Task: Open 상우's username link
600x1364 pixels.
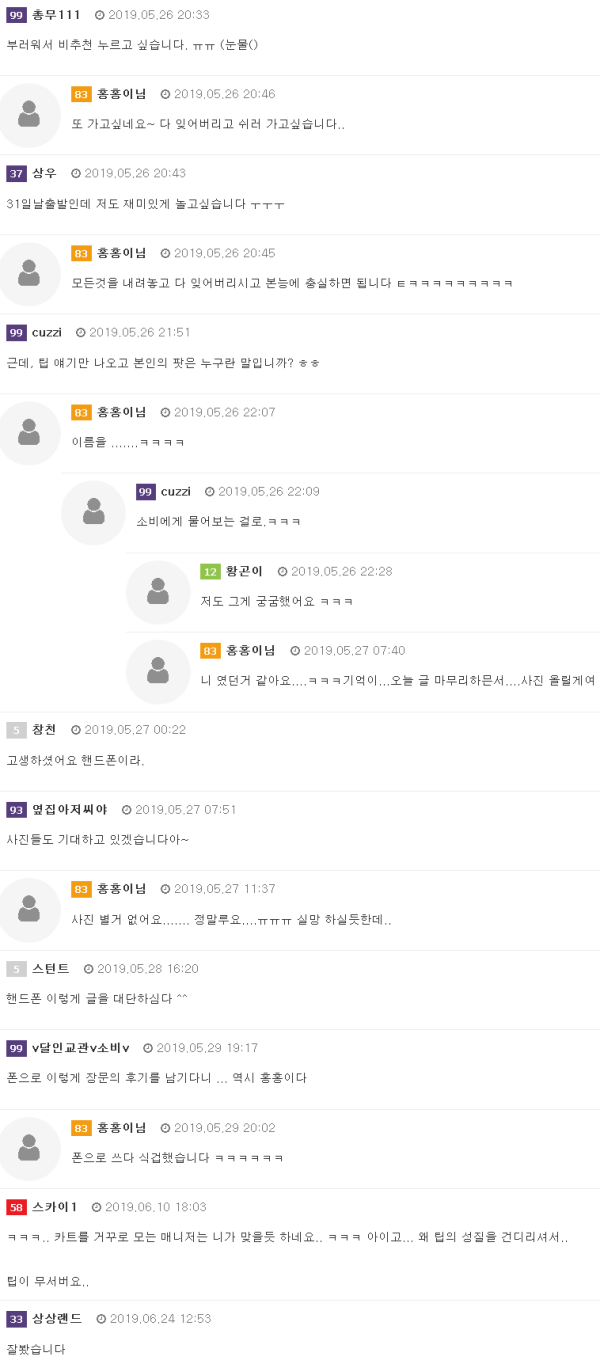Action: pyautogui.click(x=45, y=174)
